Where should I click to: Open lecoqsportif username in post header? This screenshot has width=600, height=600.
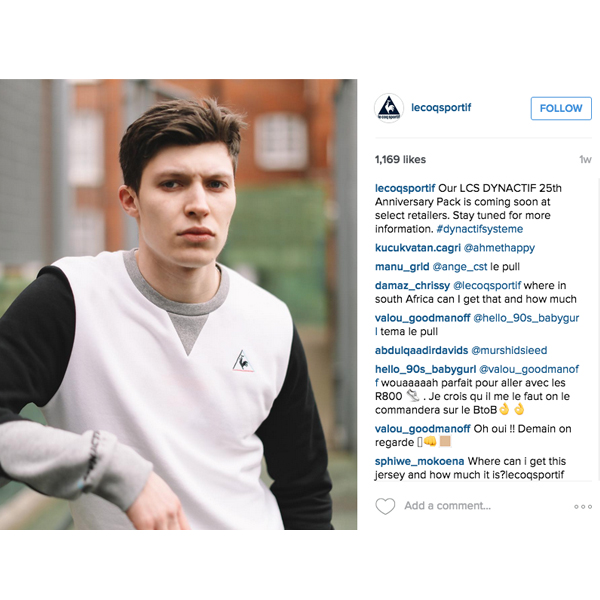pos(441,108)
